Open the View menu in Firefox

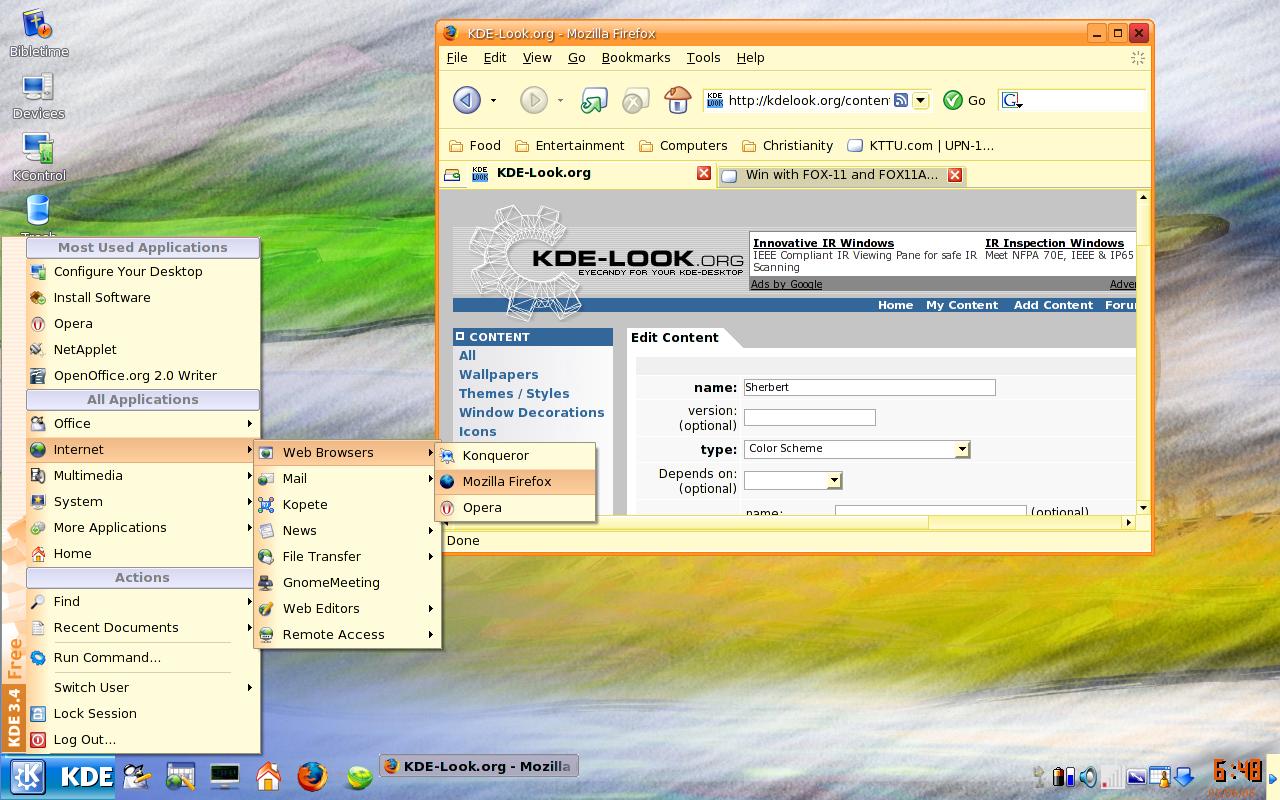[537, 58]
